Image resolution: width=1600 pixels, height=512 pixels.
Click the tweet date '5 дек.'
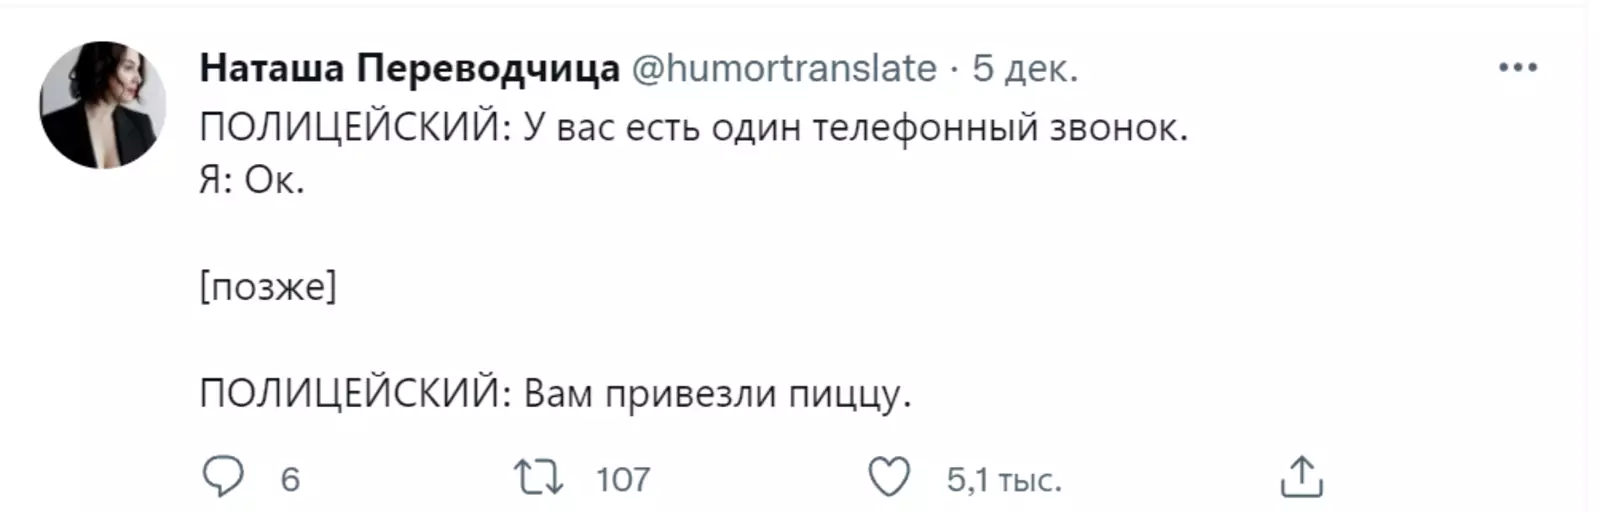pyautogui.click(x=1025, y=68)
